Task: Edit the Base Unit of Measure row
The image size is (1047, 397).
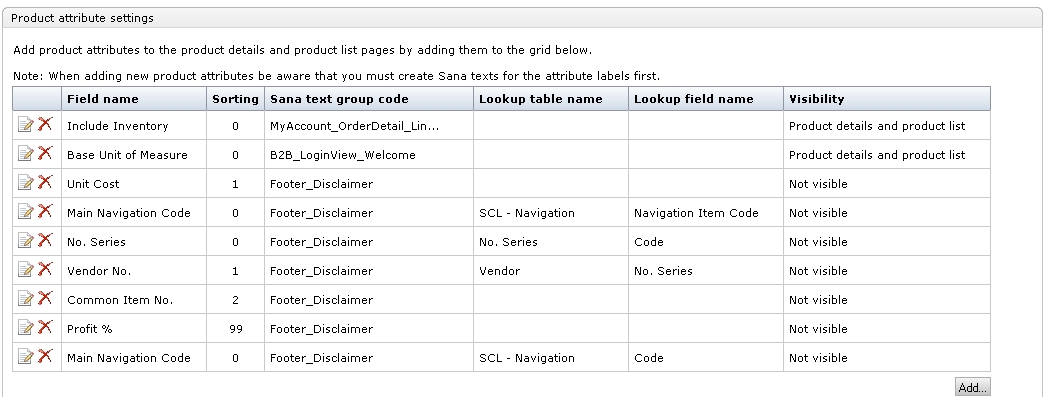Action: tap(25, 154)
